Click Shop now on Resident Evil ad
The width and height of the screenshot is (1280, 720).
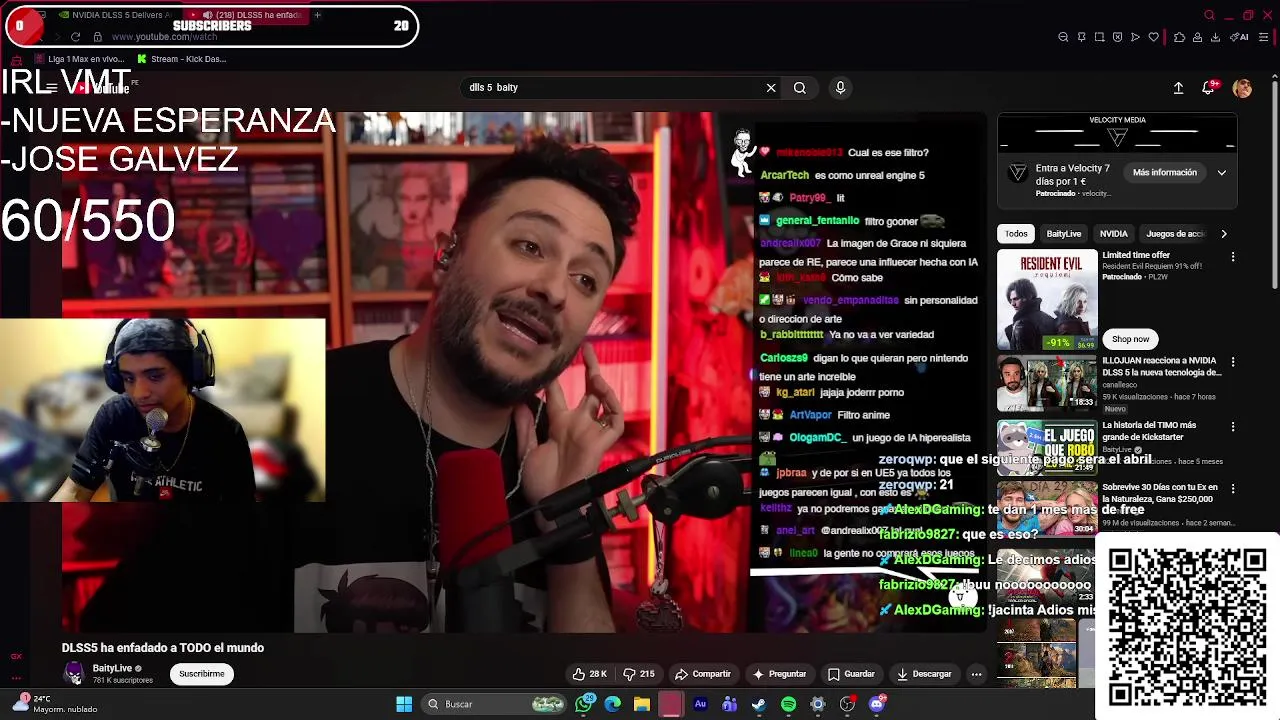1130,339
